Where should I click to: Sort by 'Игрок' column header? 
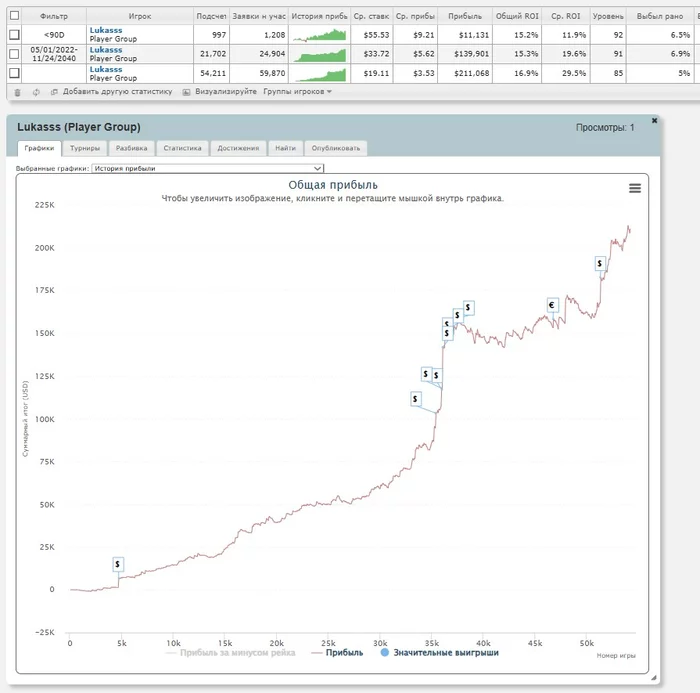pyautogui.click(x=140, y=16)
